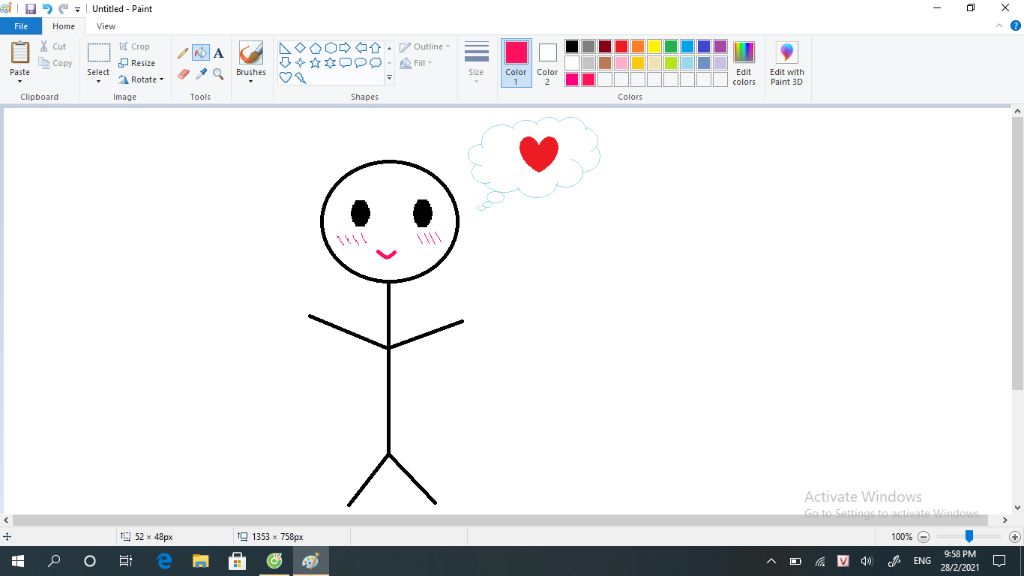Image resolution: width=1024 pixels, height=576 pixels.
Task: Click the zoom slider handle
Action: click(969, 536)
